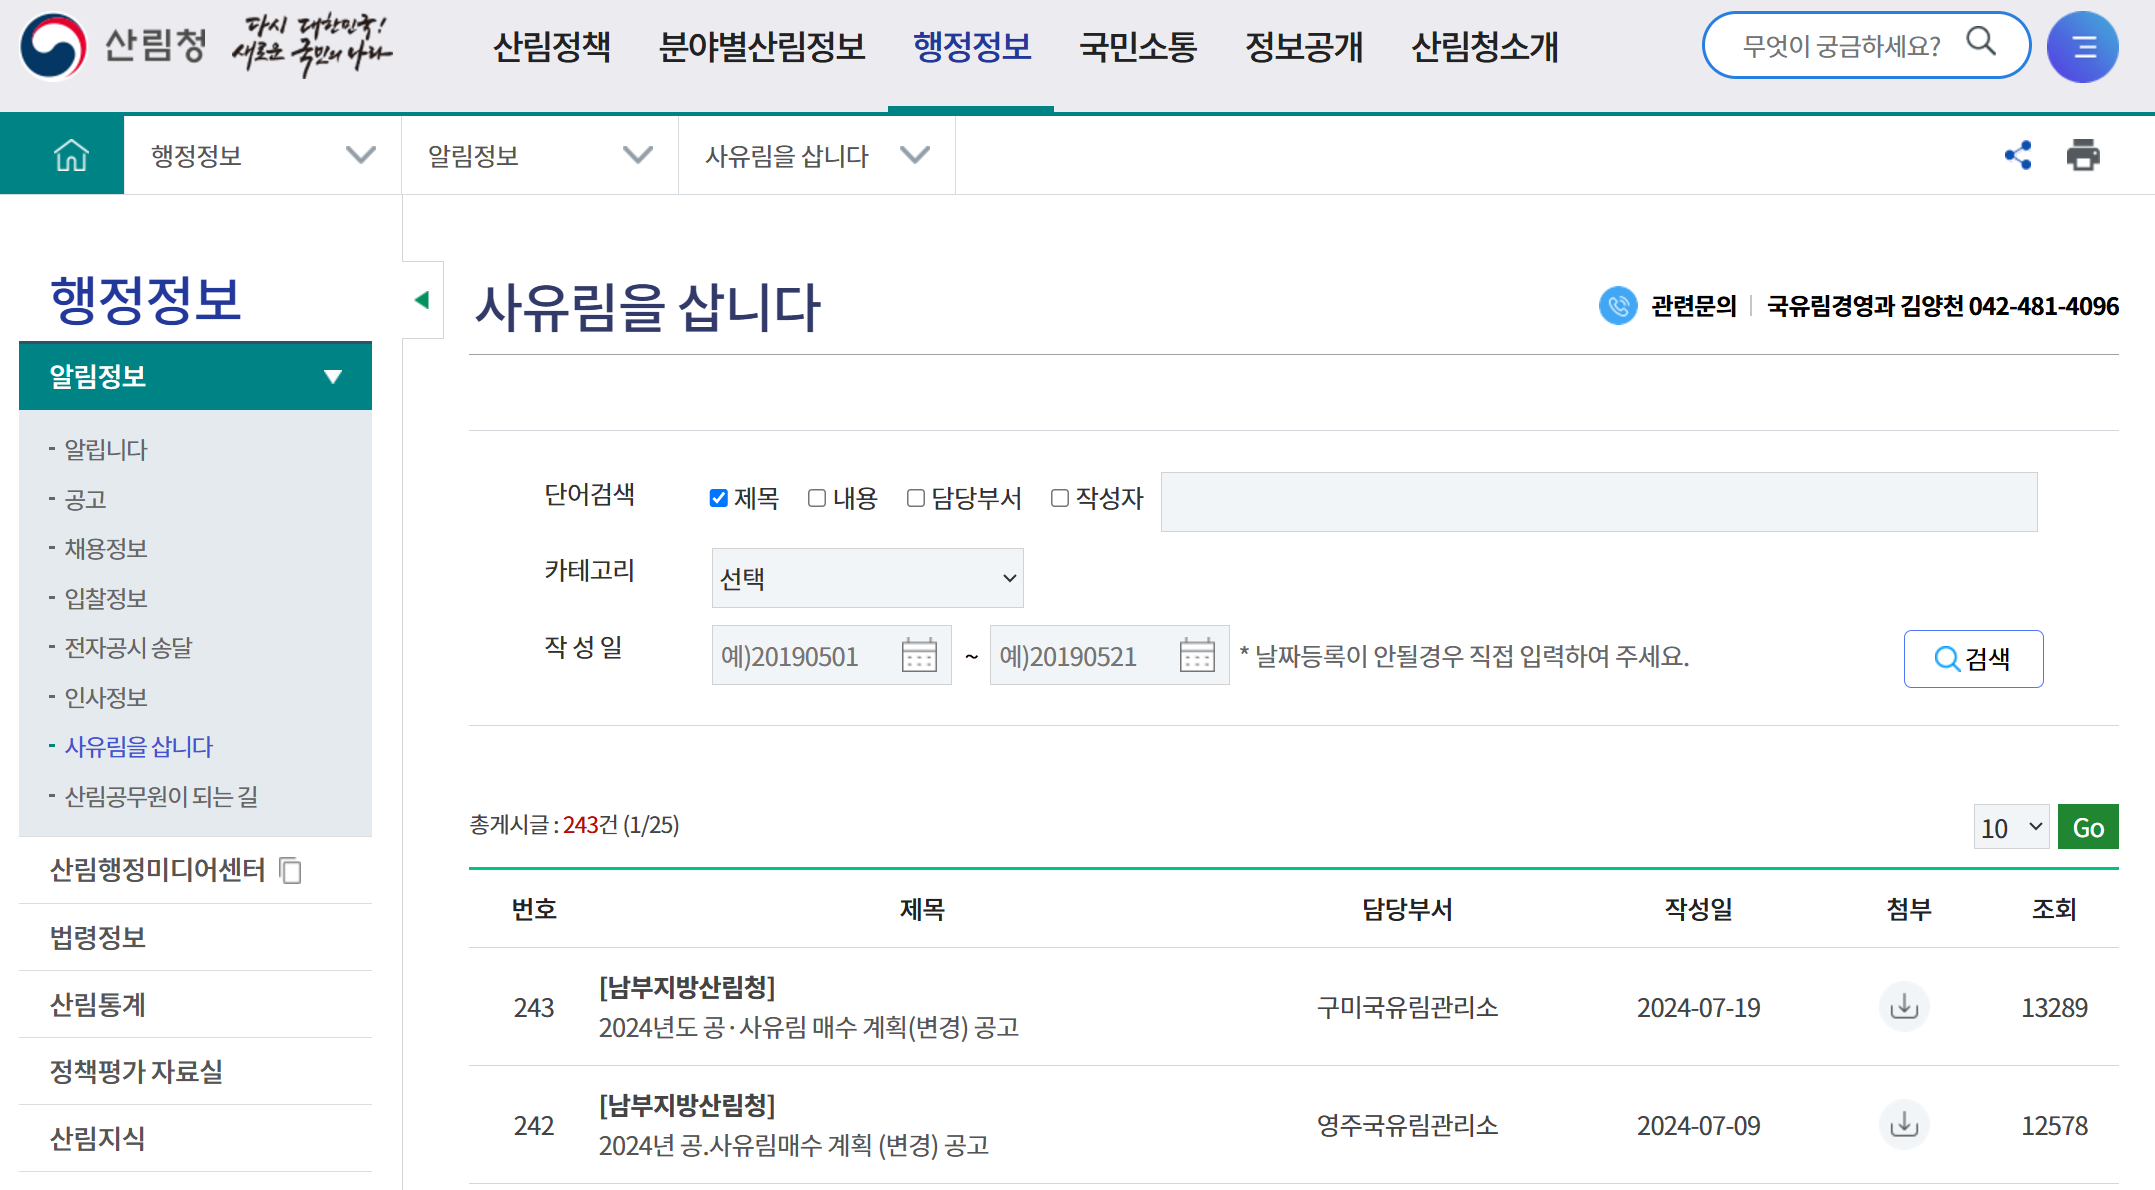Collapse the 알림정보 sidebar section arrow
The height and width of the screenshot is (1190, 2155).
331,377
